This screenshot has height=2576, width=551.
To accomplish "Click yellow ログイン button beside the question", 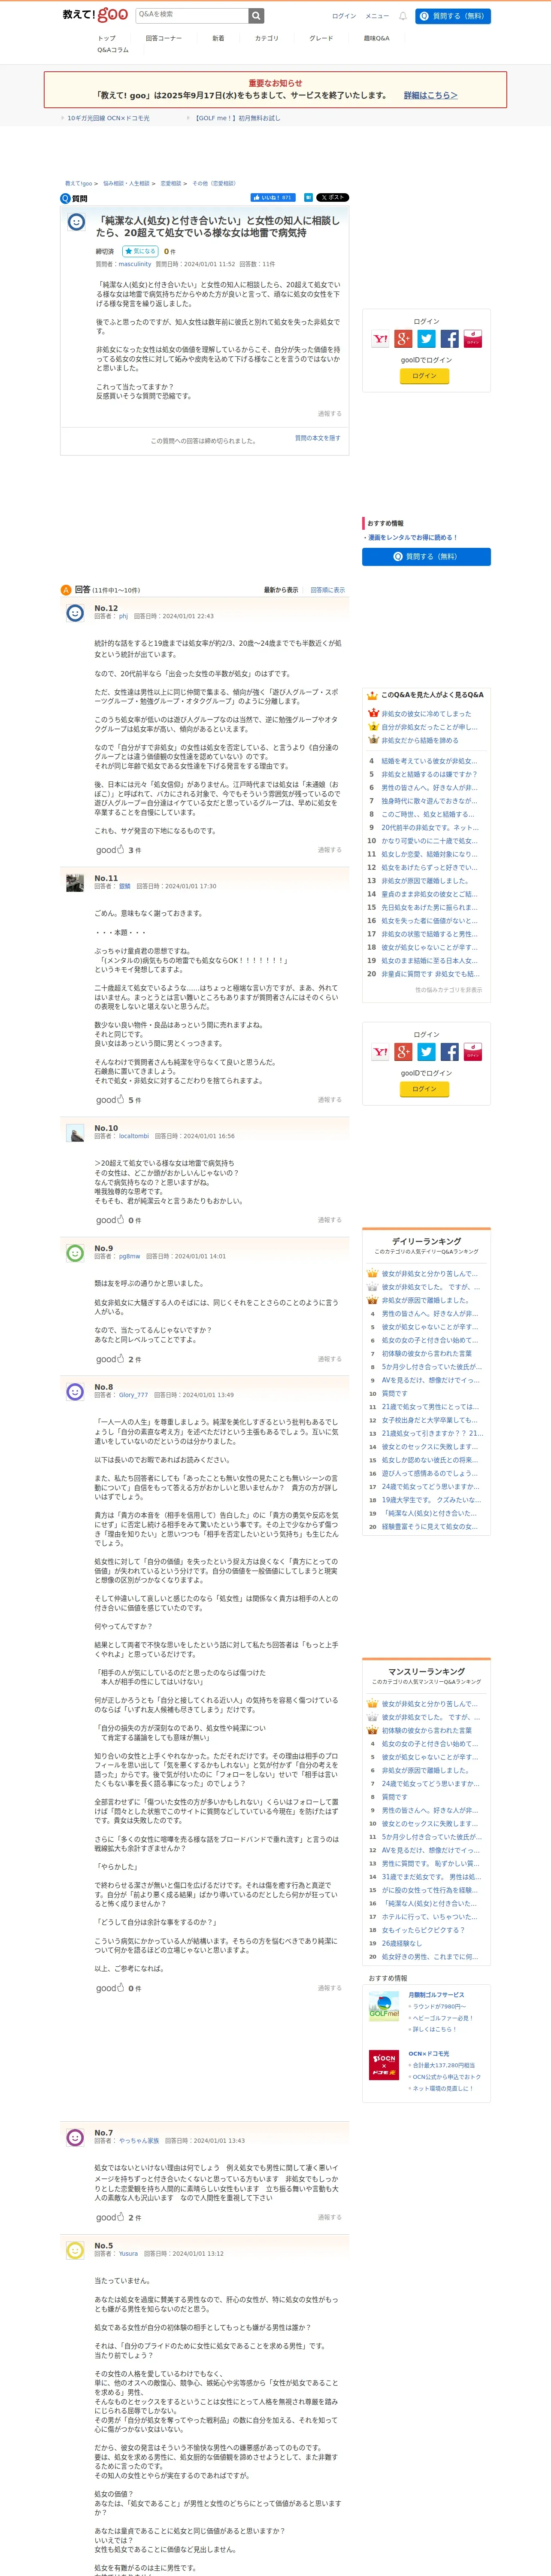I will [x=424, y=376].
